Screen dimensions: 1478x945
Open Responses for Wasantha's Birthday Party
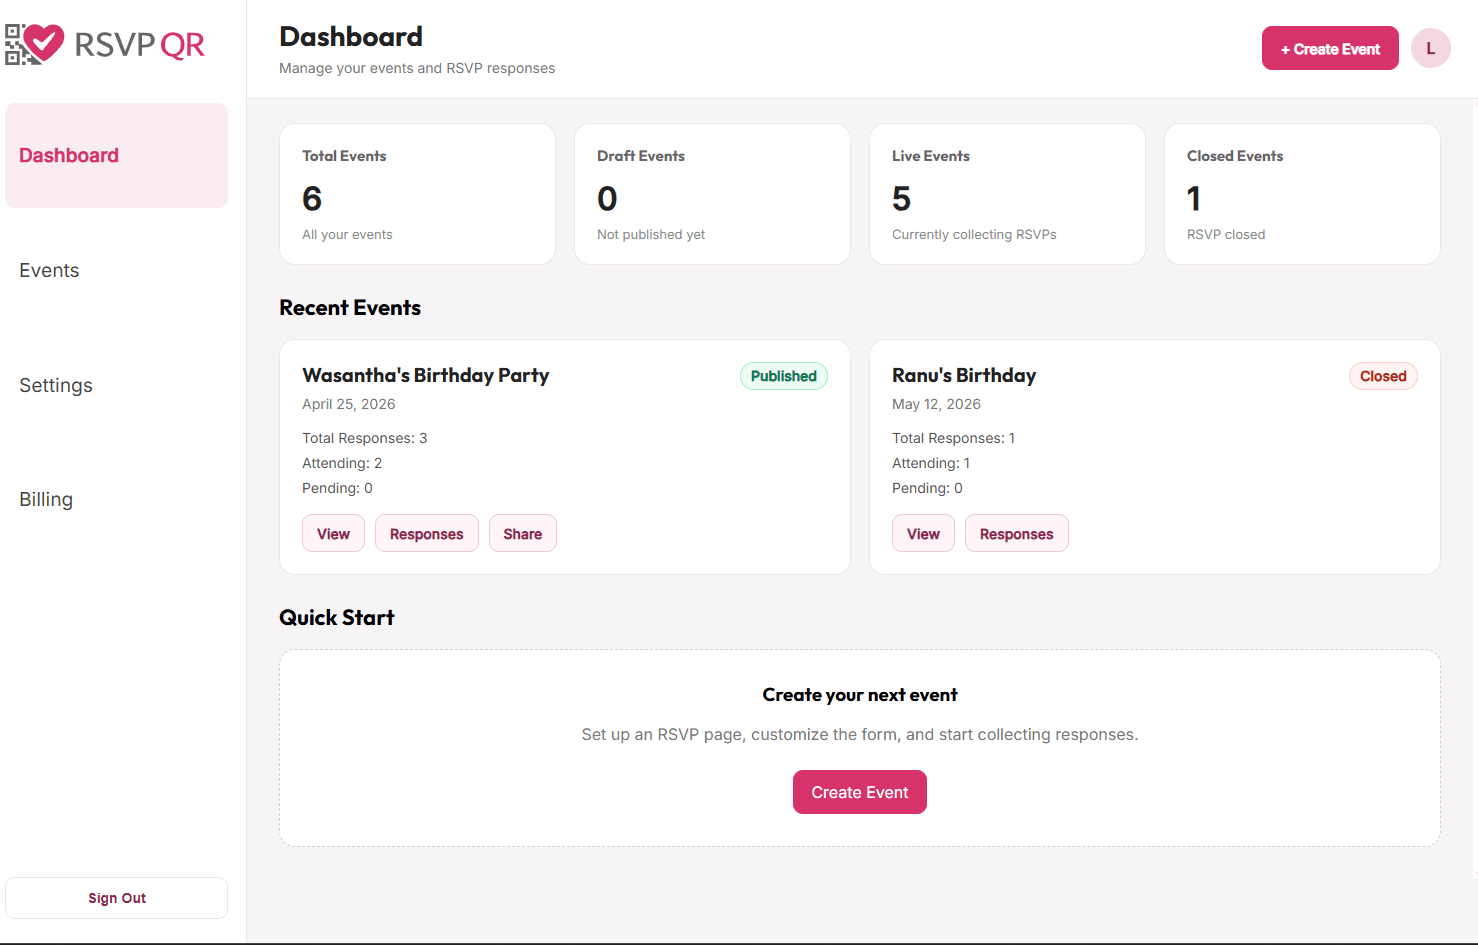426,533
